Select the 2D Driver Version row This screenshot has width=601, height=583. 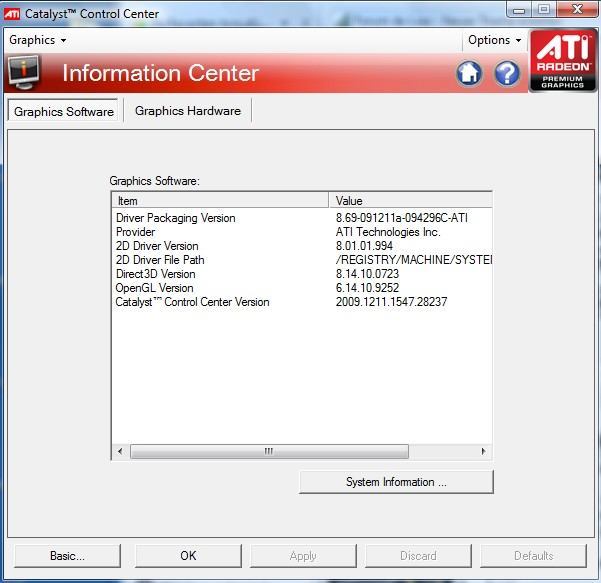pos(302,246)
